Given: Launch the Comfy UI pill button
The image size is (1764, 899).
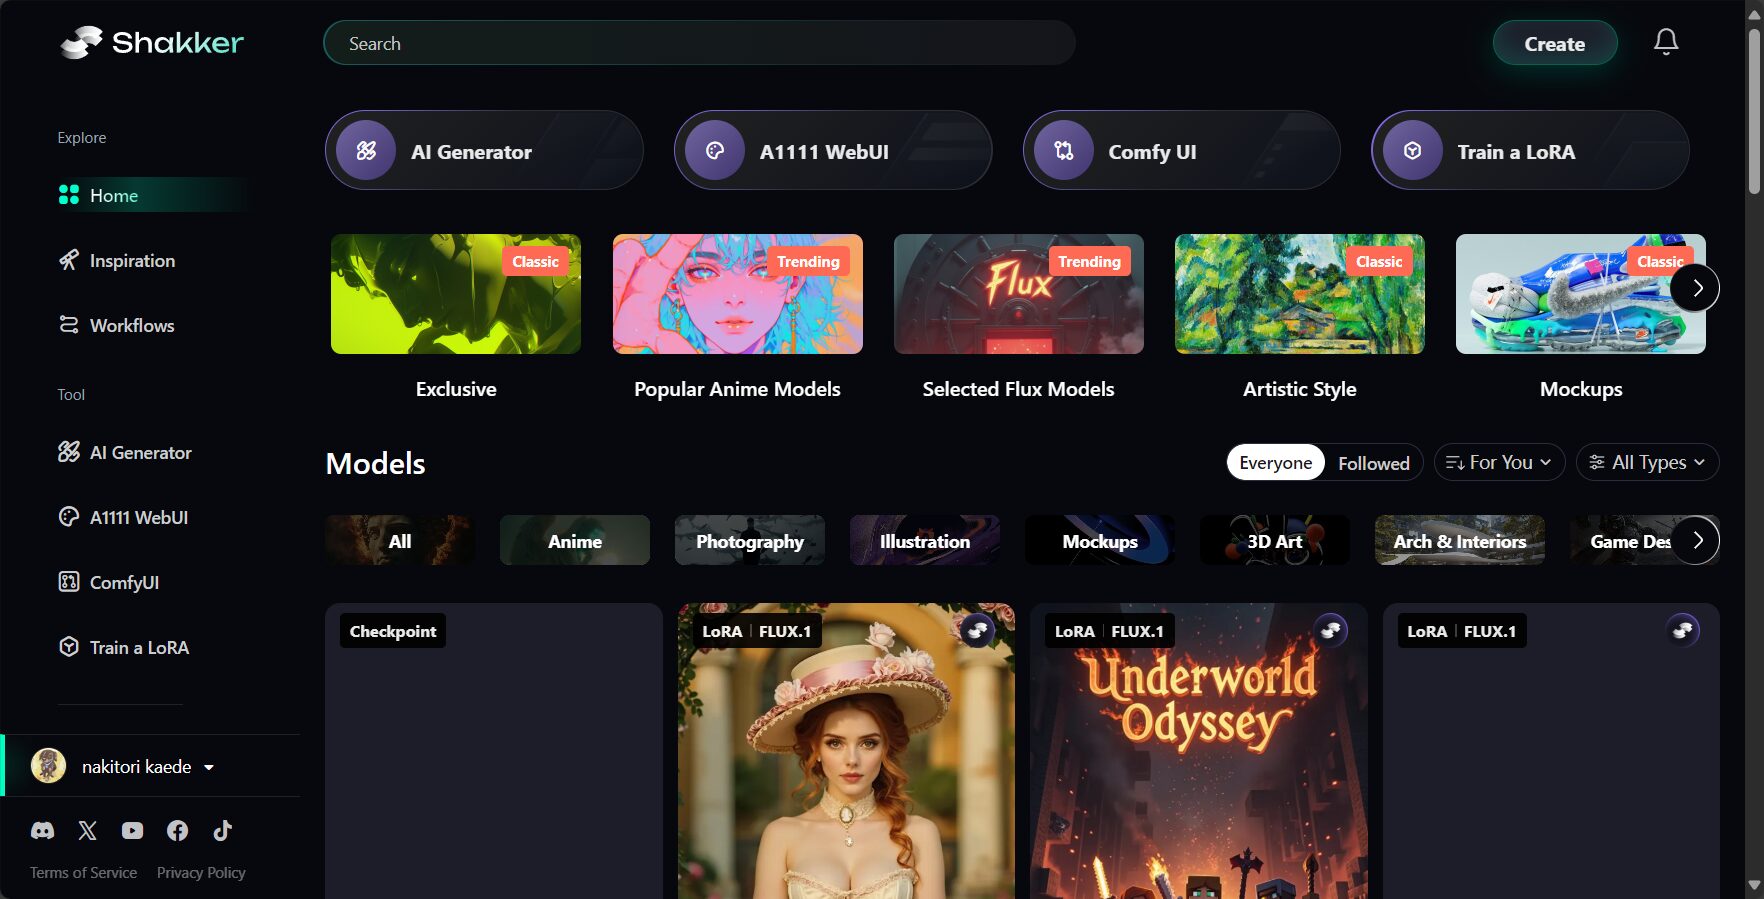Looking at the screenshot, I should pyautogui.click(x=1181, y=151).
